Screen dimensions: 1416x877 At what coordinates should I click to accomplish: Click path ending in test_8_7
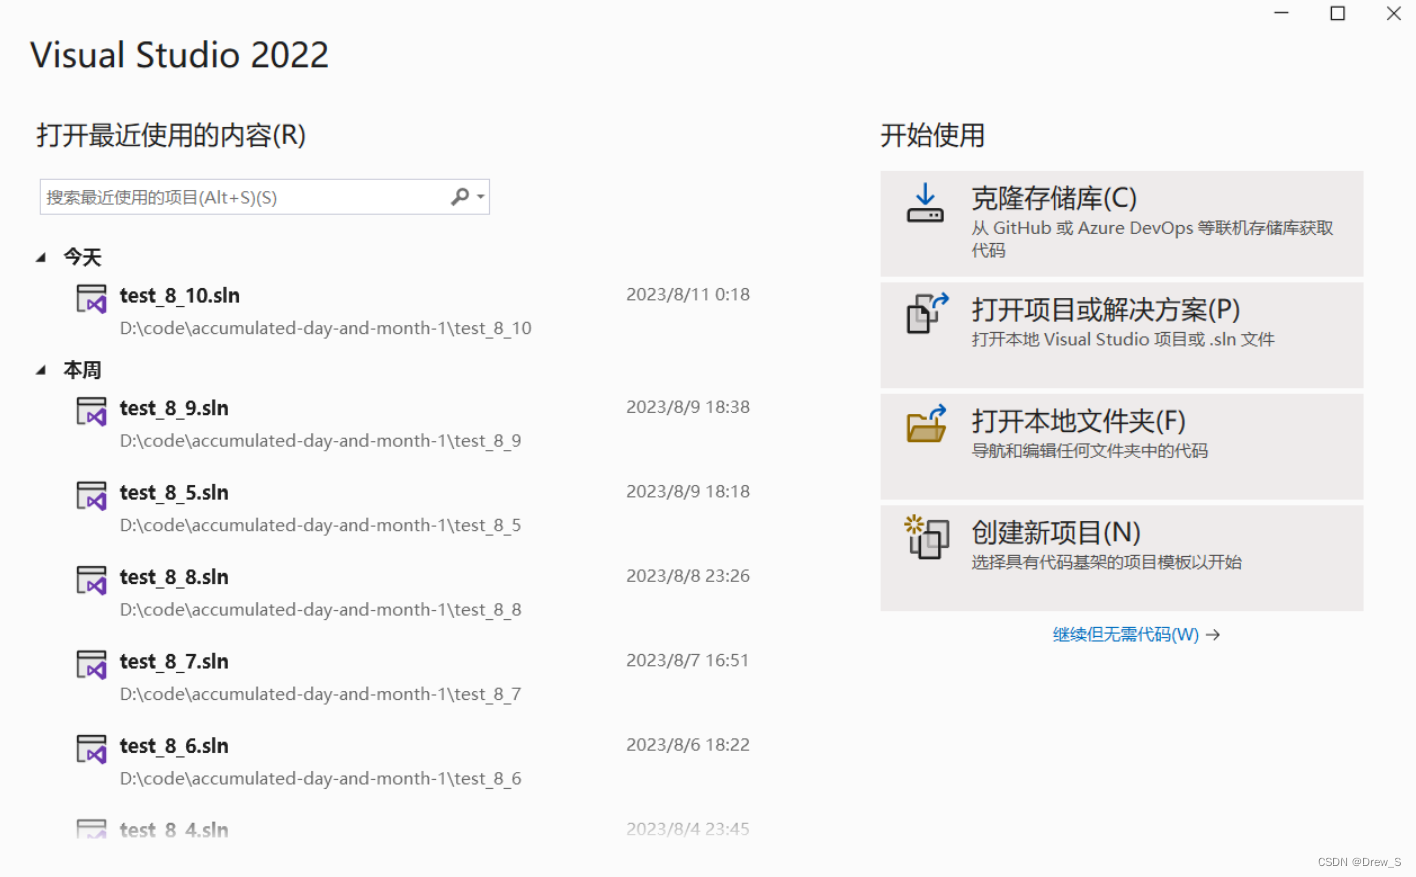click(x=320, y=694)
